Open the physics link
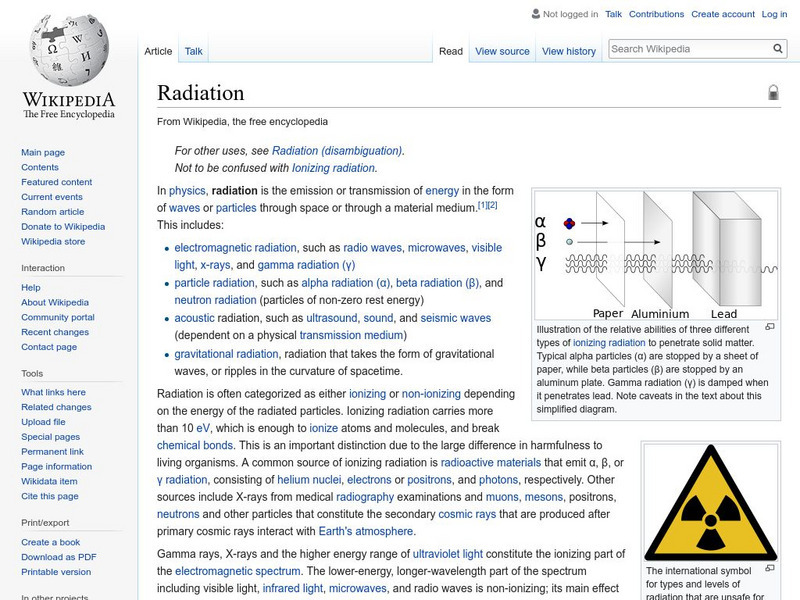800x600 pixels. (x=187, y=191)
